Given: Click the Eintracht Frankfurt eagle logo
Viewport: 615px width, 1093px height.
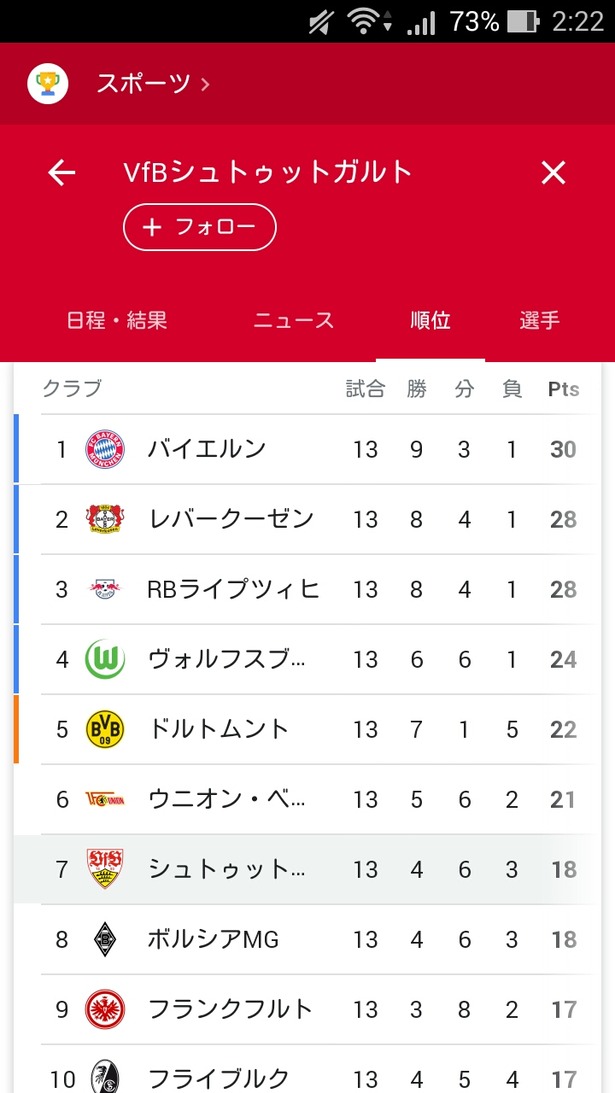Looking at the screenshot, I should click(105, 1009).
